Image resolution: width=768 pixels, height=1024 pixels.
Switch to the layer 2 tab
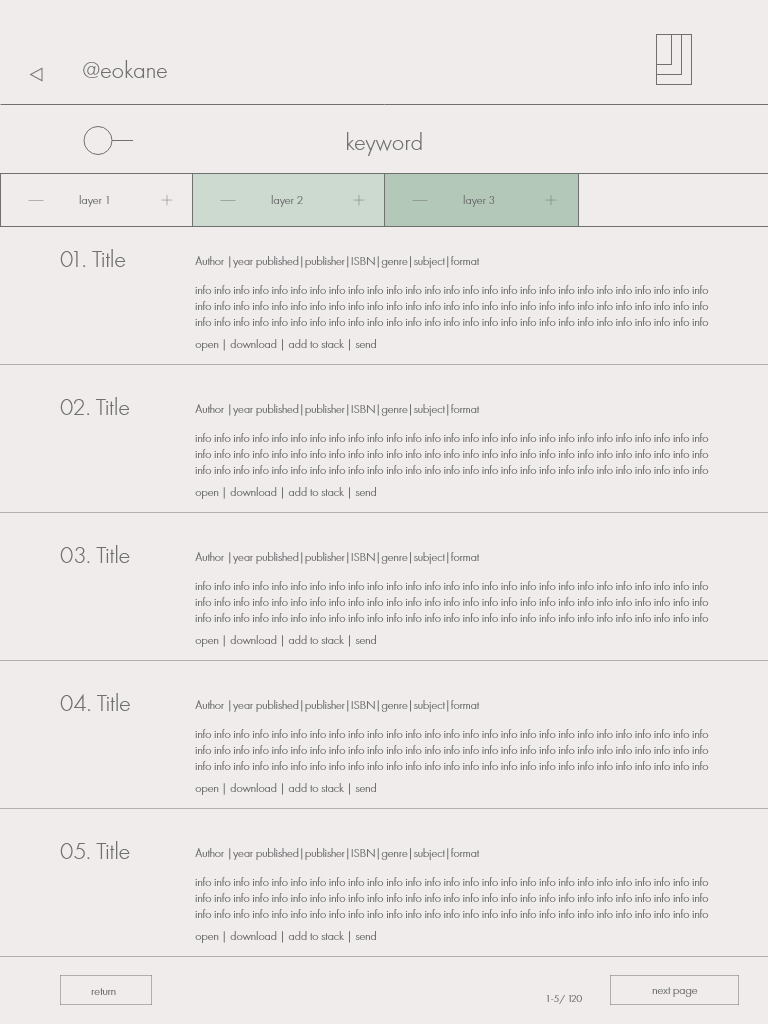click(287, 200)
